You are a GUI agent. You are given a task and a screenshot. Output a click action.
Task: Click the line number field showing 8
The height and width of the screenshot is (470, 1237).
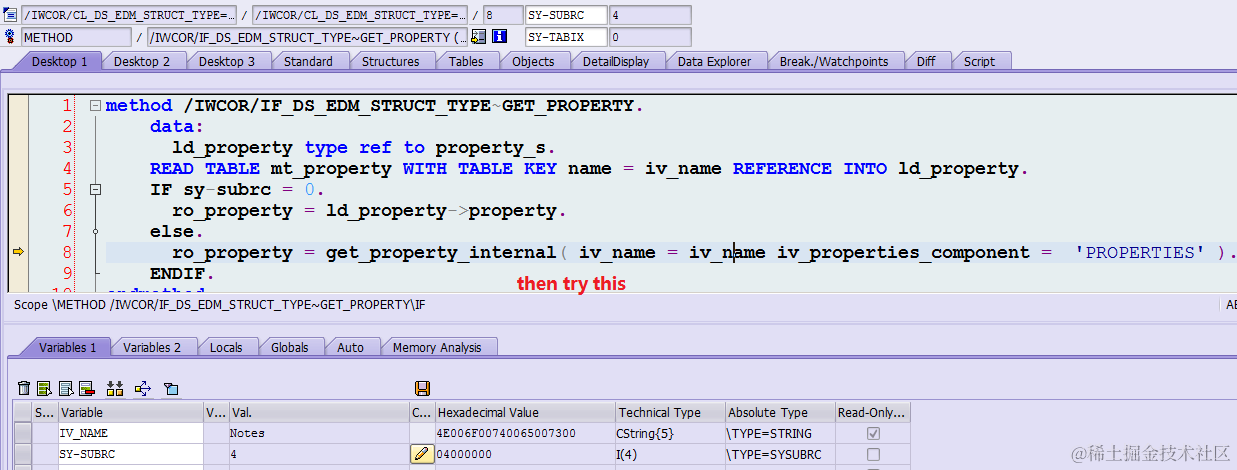tap(501, 15)
